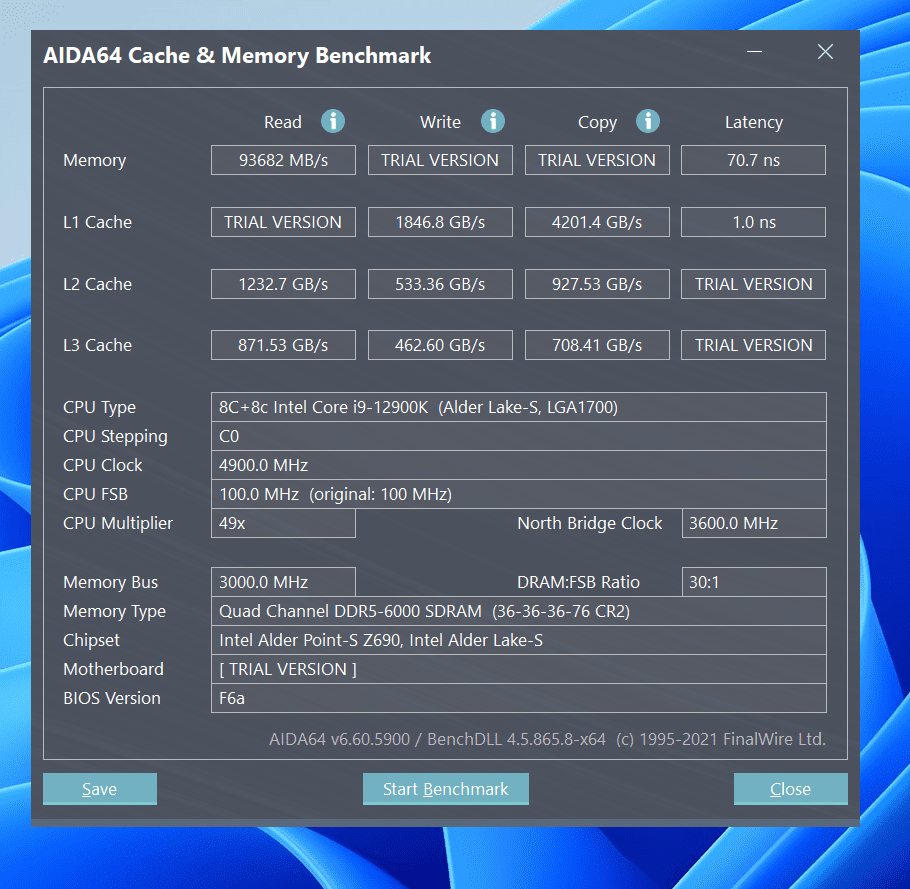The width and height of the screenshot is (910, 889).
Task: Click the Chipset label
Action: click(91, 641)
